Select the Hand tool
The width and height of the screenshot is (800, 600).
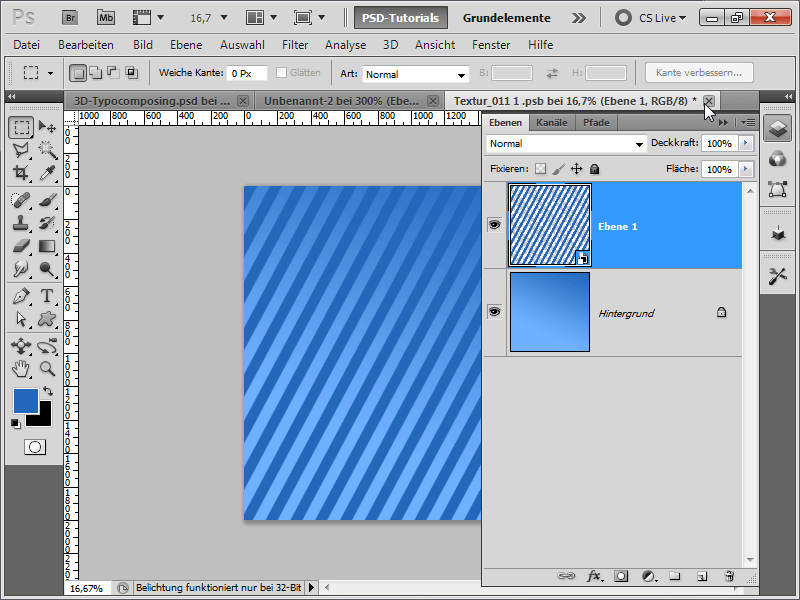(21, 368)
